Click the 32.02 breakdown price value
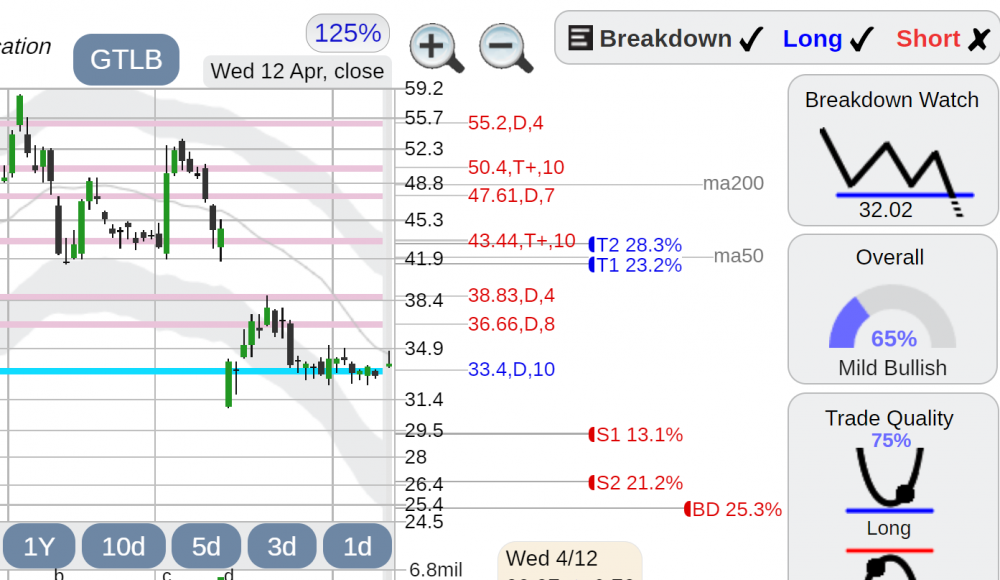This screenshot has height=580, width=1000. coord(886,210)
